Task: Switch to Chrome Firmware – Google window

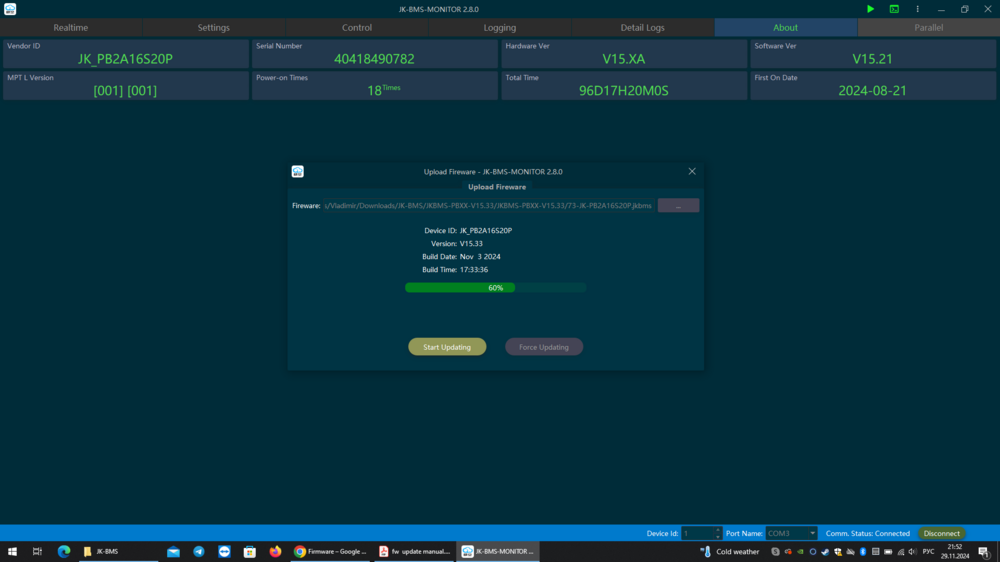Action: (330, 552)
